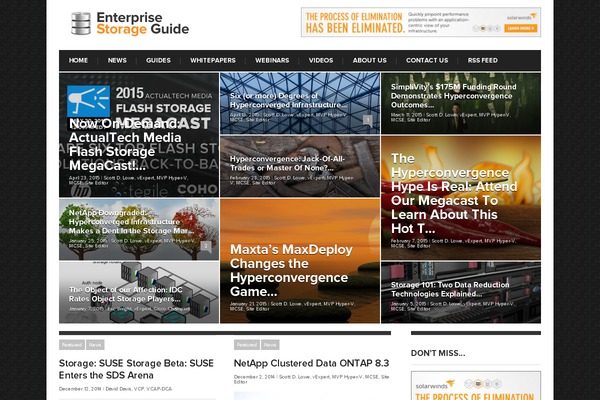Image resolution: width=600 pixels, height=400 pixels.
Task: Open Hyperconvergence Jack-Of-All-Trades article
Action: [300, 167]
